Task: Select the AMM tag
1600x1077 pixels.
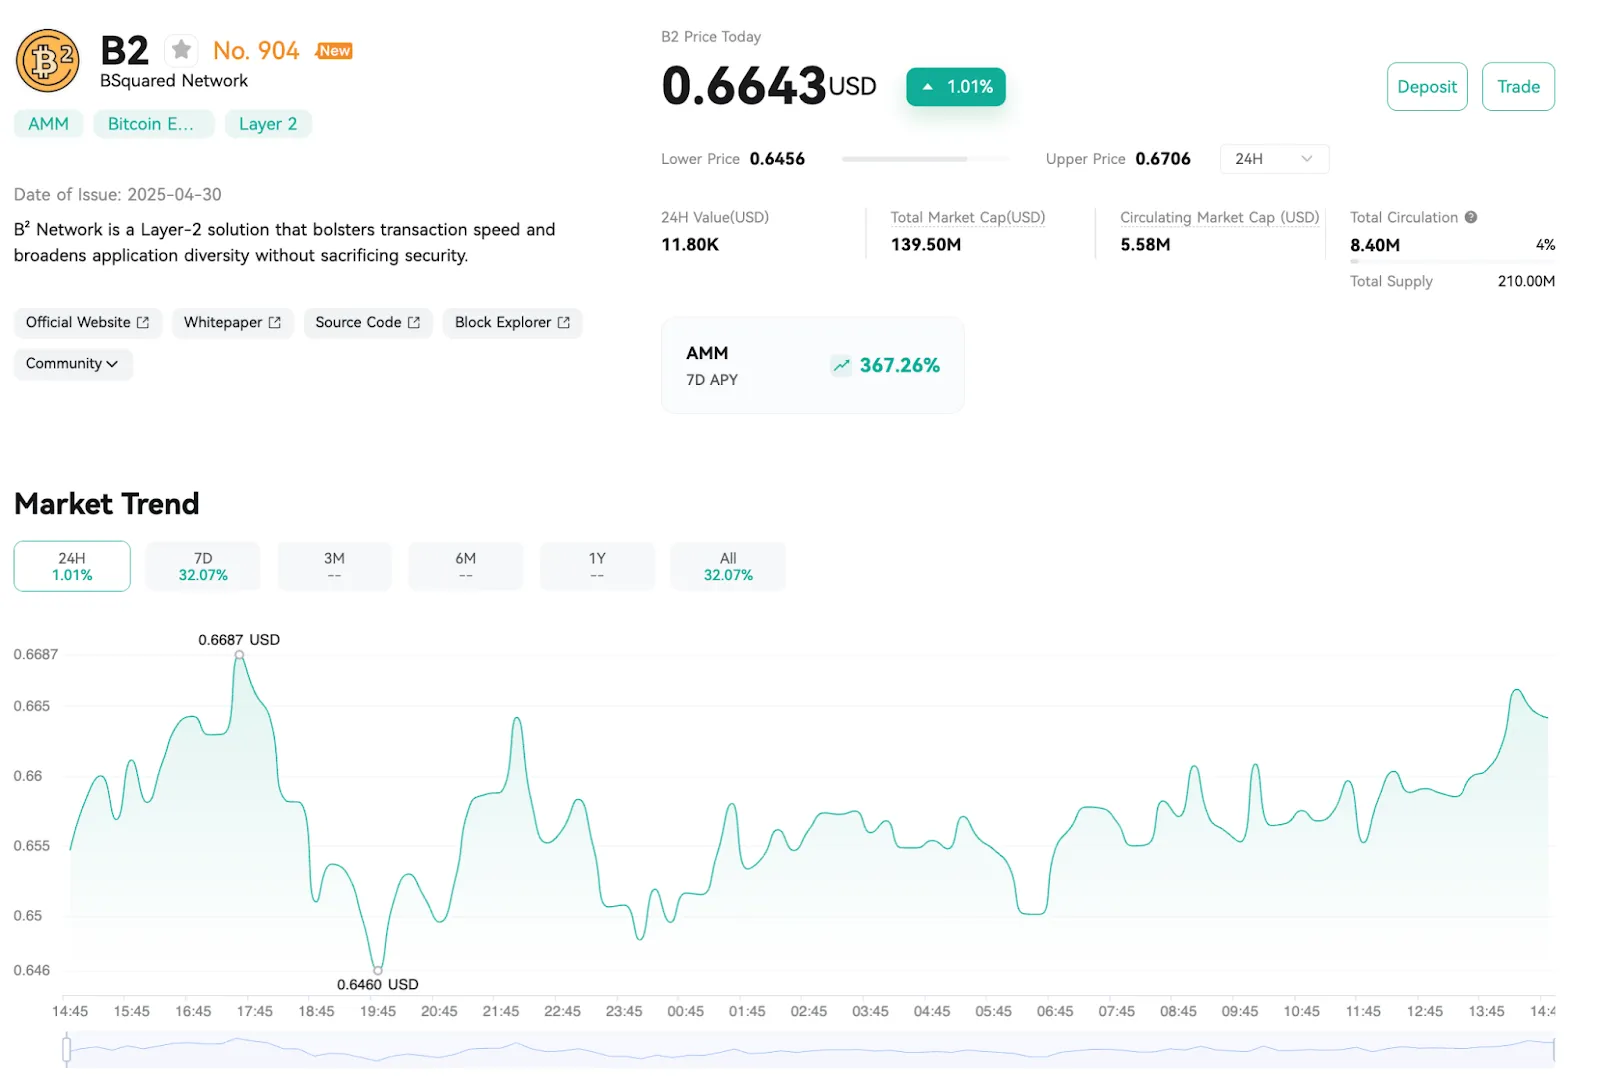Action: coord(49,124)
